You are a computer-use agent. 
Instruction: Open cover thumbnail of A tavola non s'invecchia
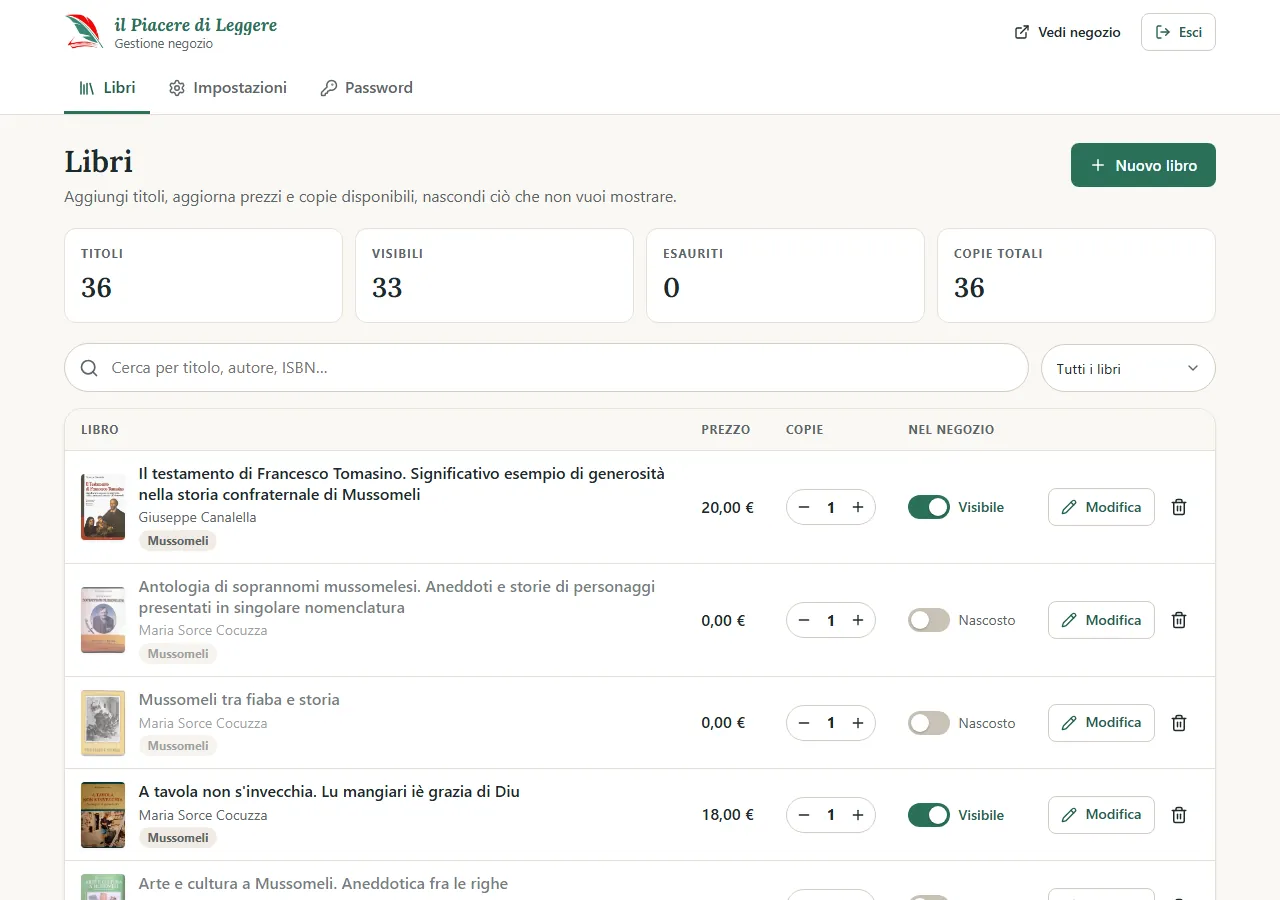coord(103,815)
